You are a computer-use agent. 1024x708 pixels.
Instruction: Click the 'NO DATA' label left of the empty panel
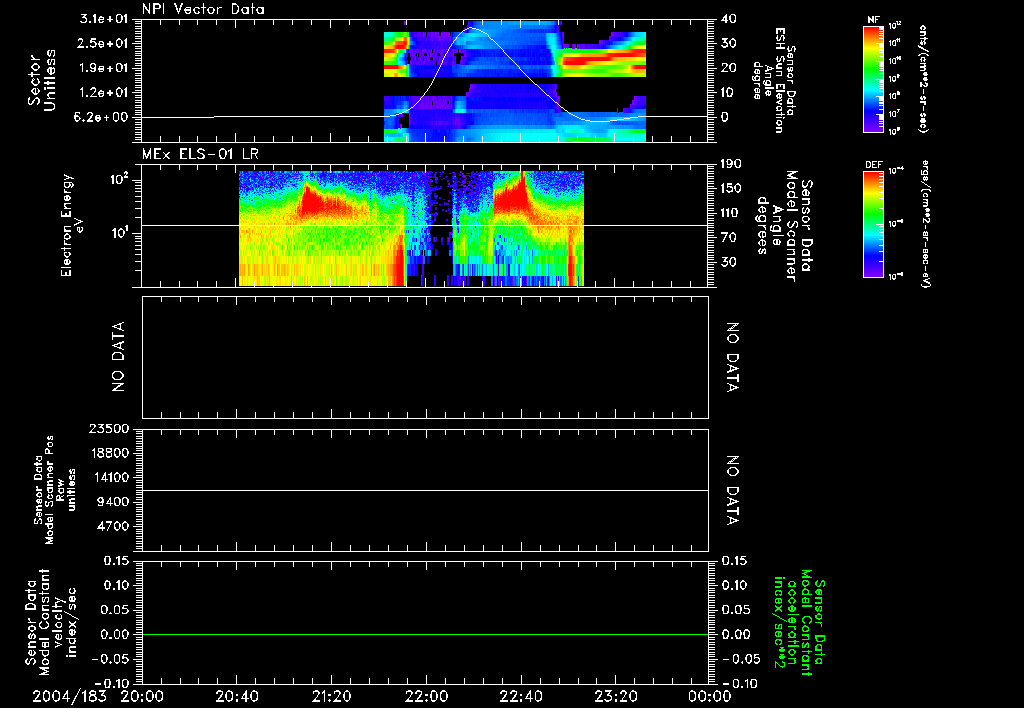coord(118,357)
